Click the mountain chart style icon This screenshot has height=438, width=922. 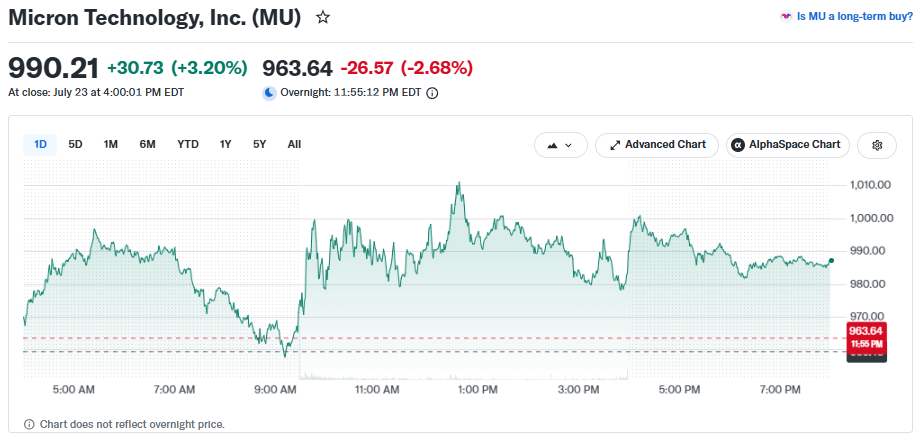click(552, 145)
